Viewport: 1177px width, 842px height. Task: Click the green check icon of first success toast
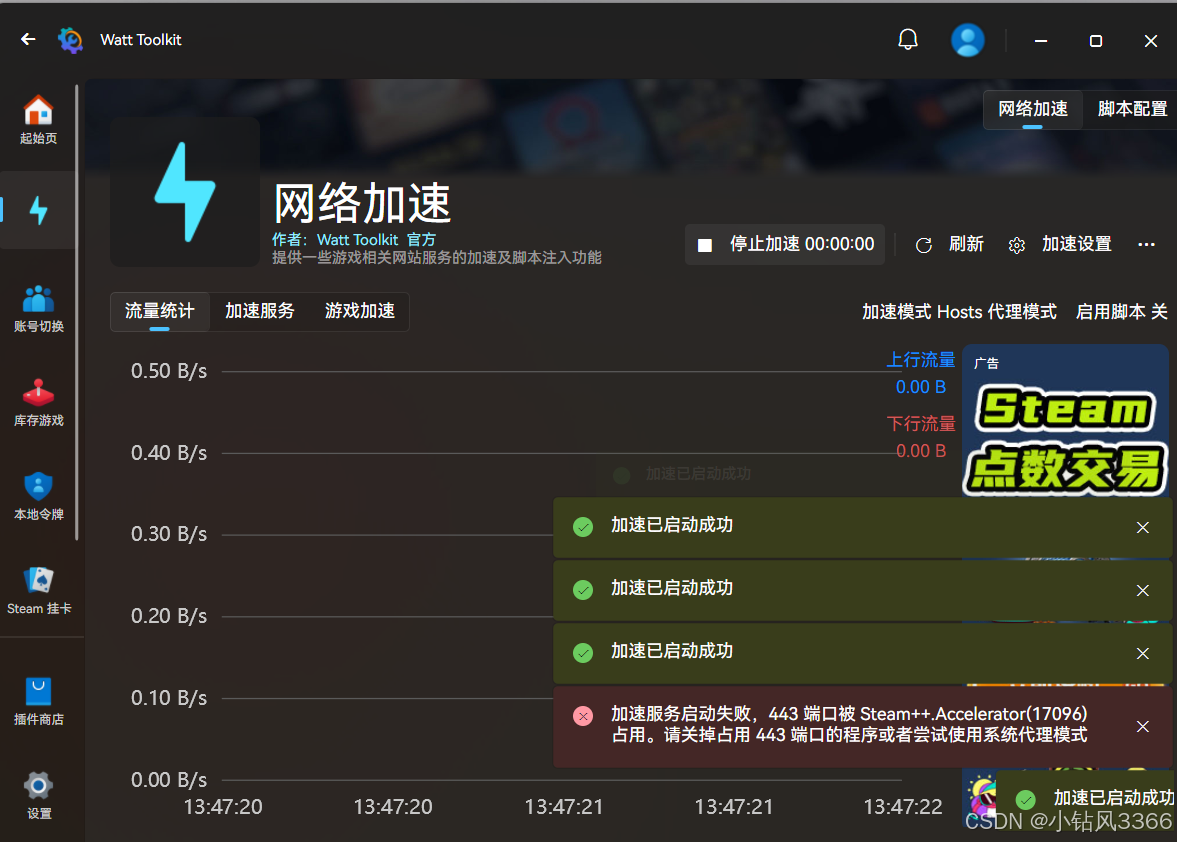click(583, 527)
